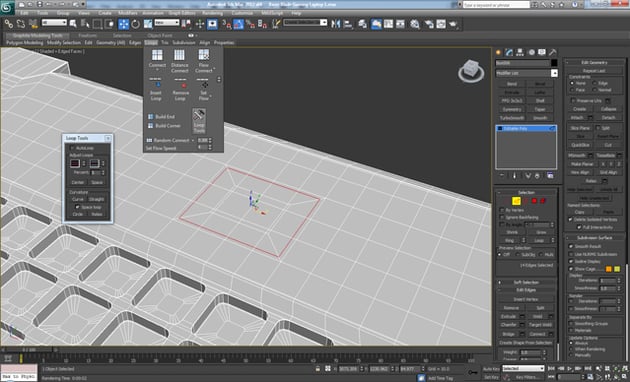Viewport: 630px width, 382px height.
Task: Toggle Ignore Backfacing checkbox
Action: point(502,217)
